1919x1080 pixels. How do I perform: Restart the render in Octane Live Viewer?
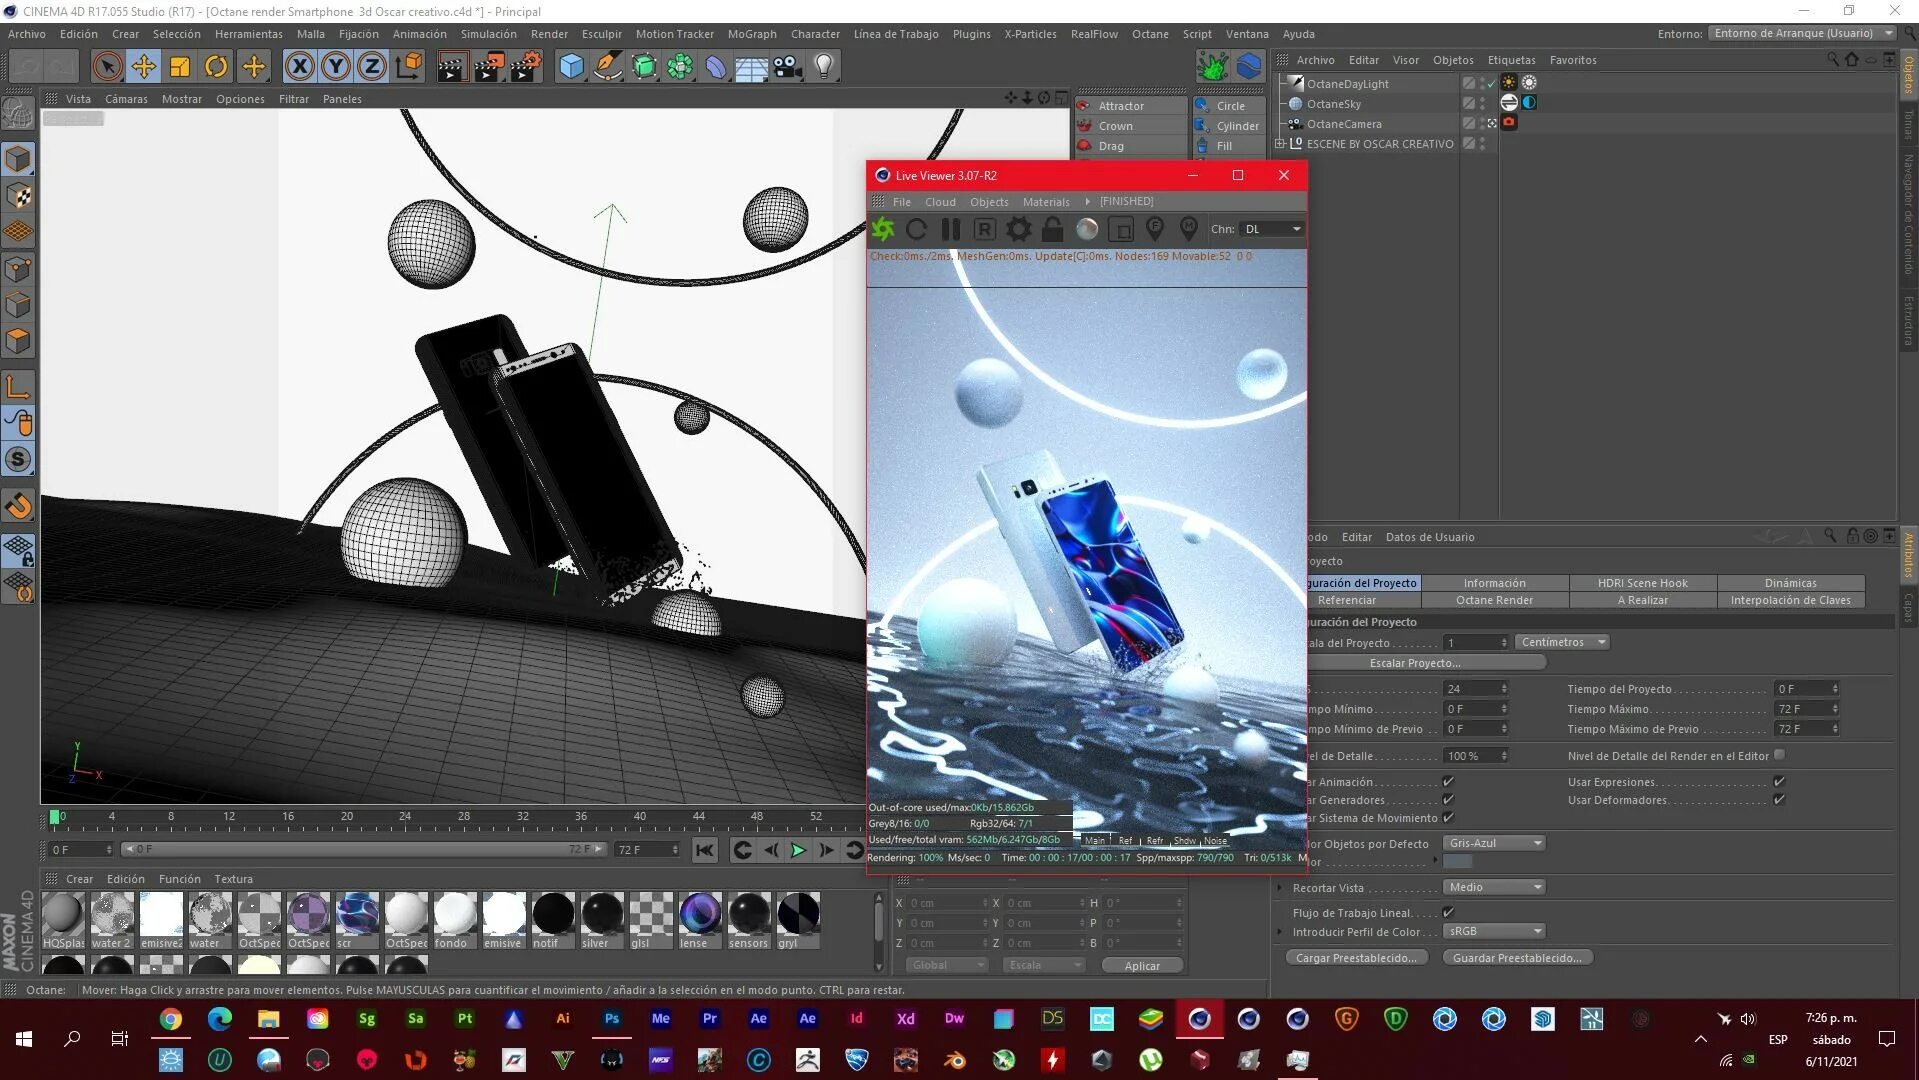pos(916,229)
